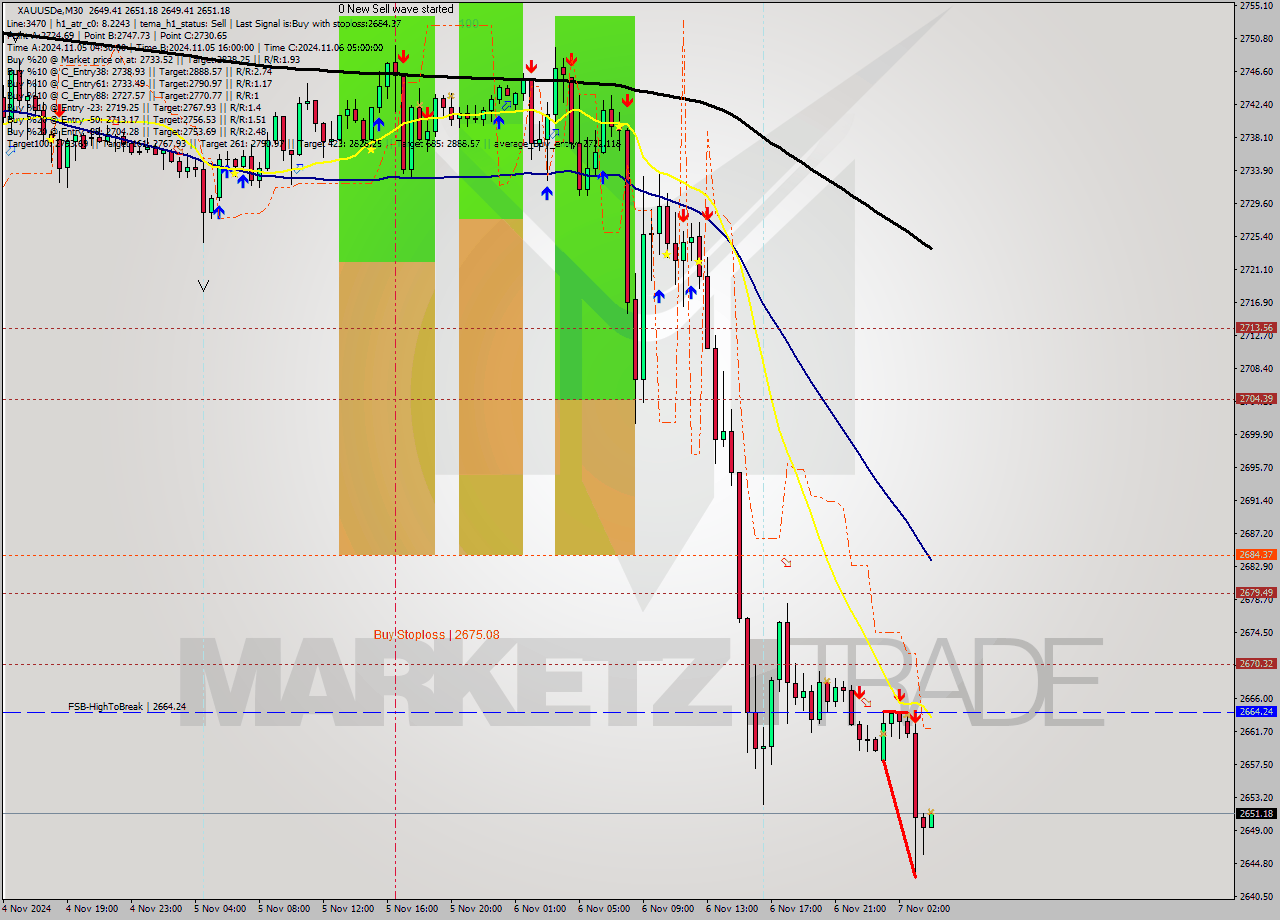
Task: Select the '0 New Sell wave started' label
Action: pyautogui.click(x=396, y=9)
